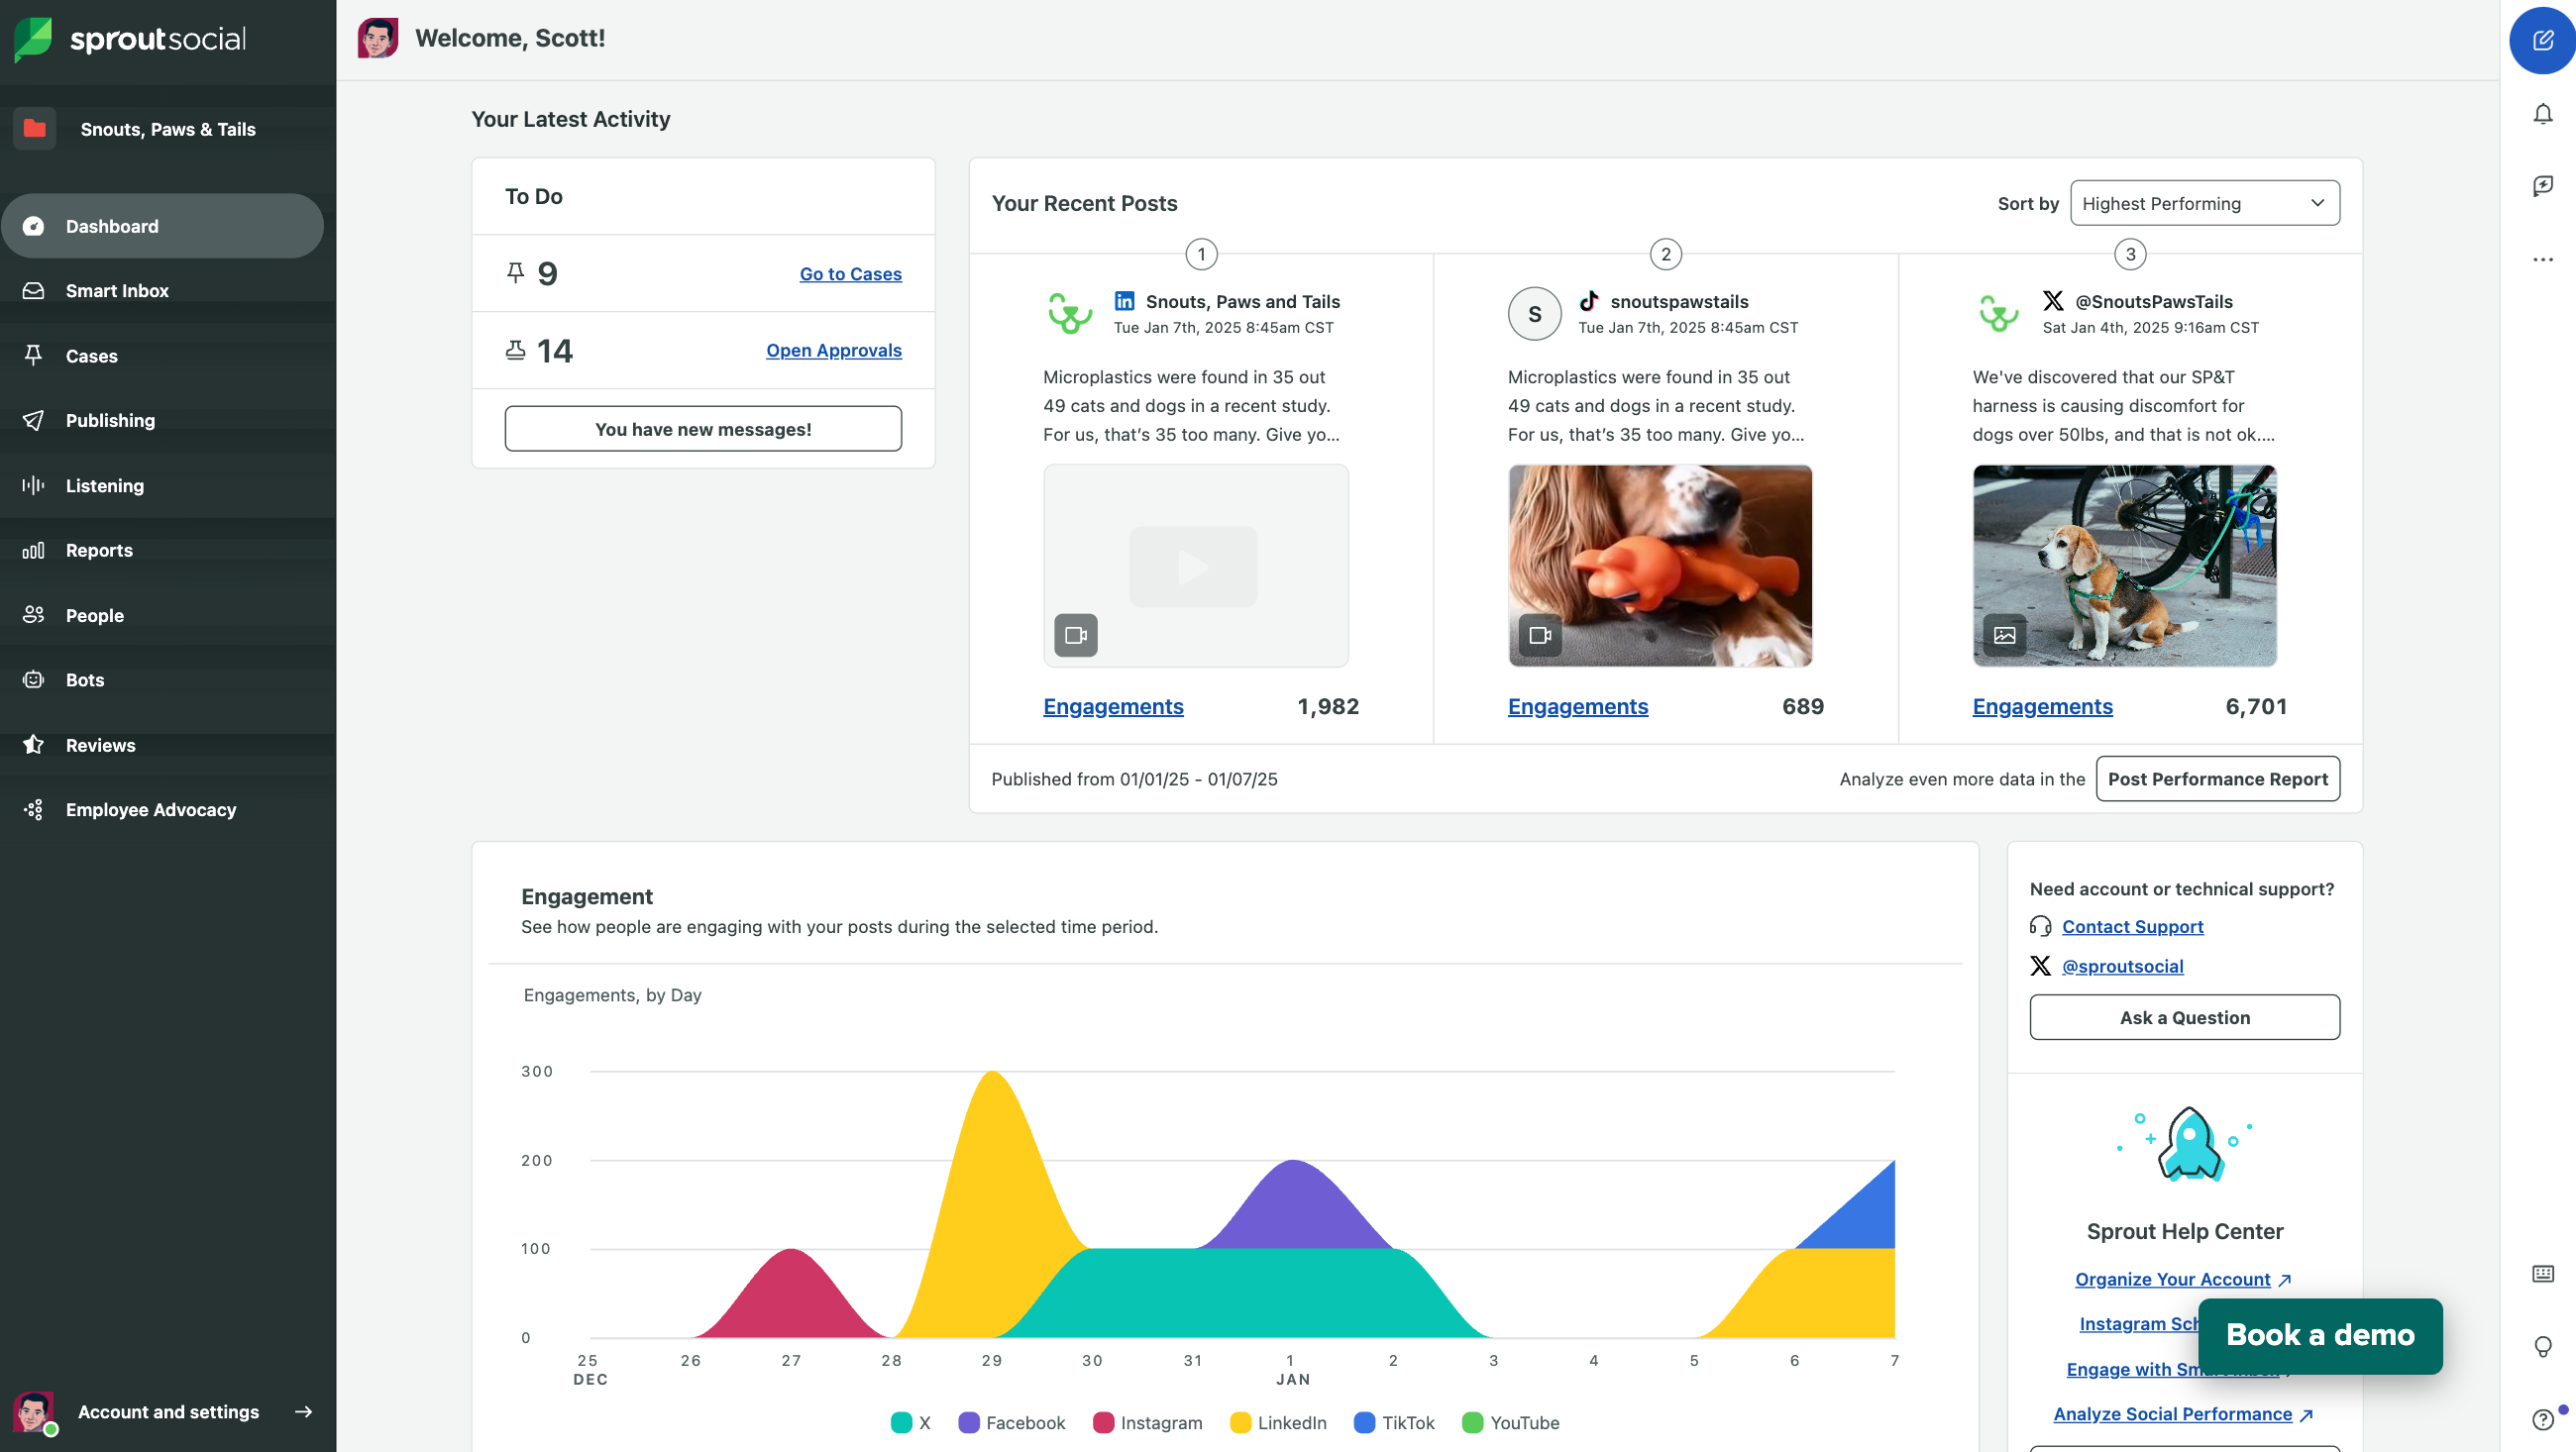Go to Dashboard in the sidebar

pos(162,226)
